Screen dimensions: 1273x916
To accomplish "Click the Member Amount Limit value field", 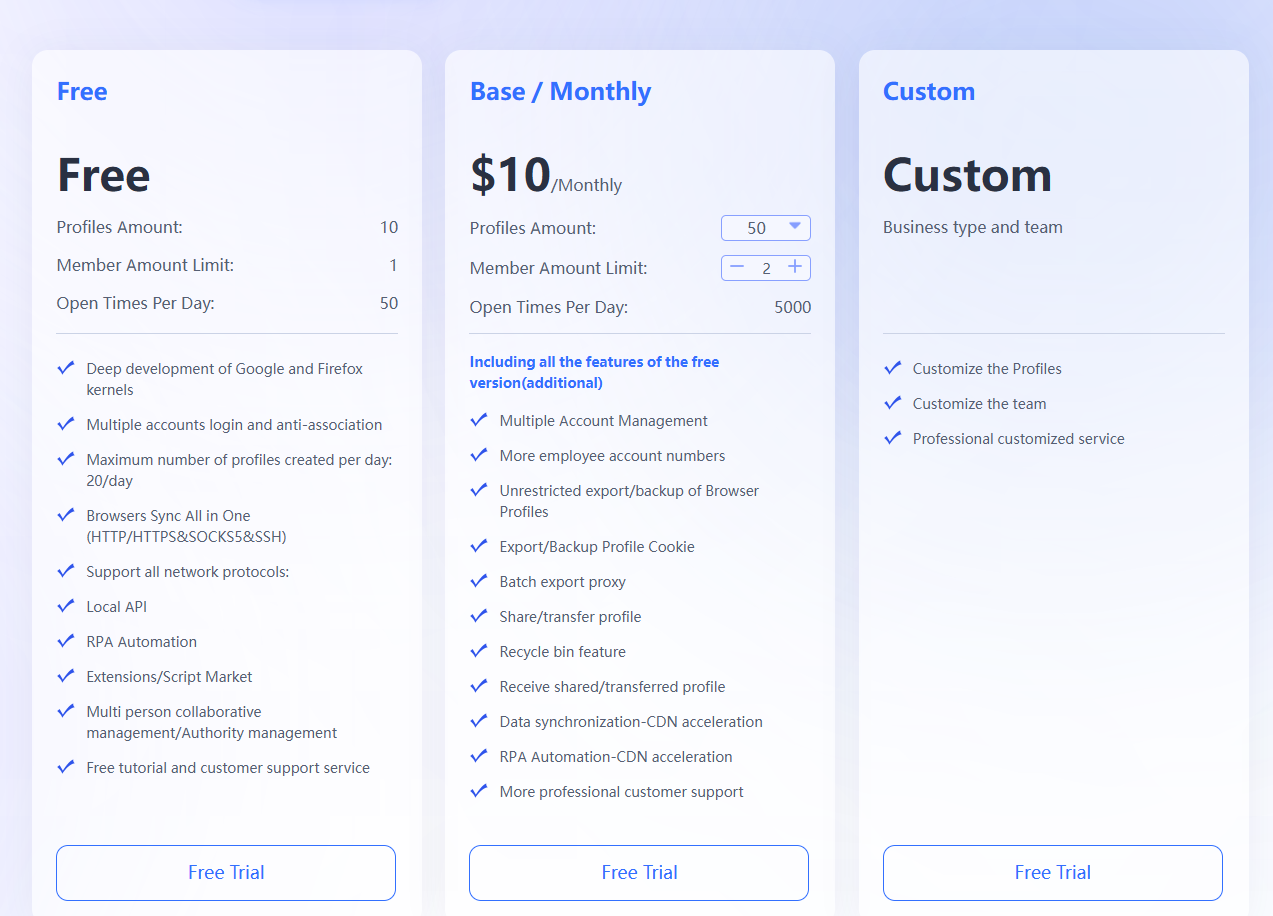I will coord(766,268).
